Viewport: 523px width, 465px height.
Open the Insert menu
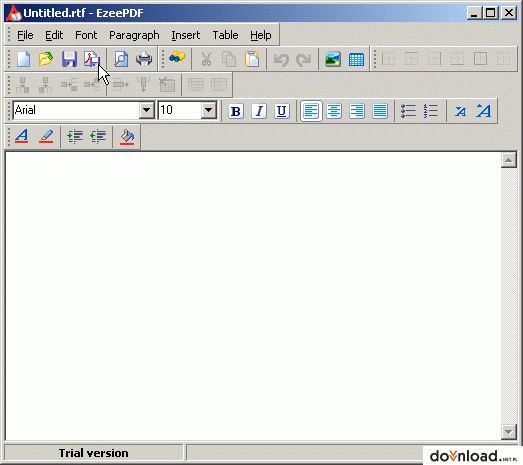(185, 35)
